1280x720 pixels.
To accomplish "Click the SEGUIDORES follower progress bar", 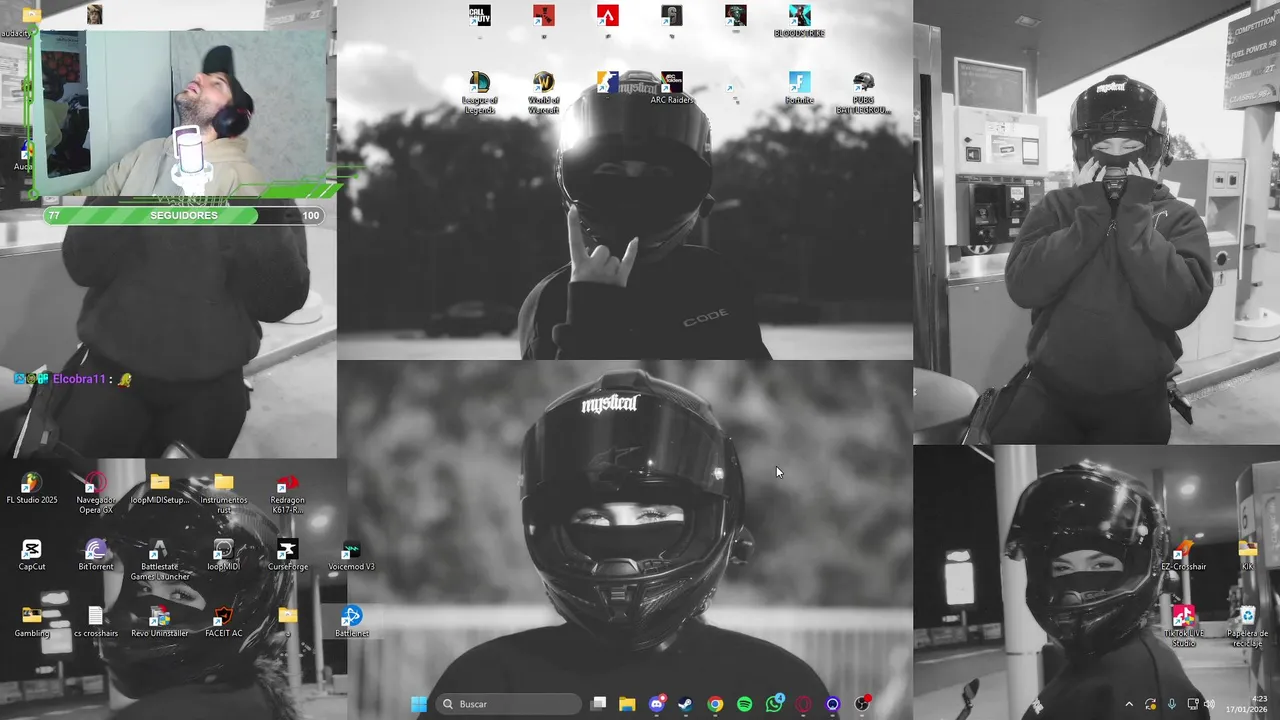I will pyautogui.click(x=183, y=215).
